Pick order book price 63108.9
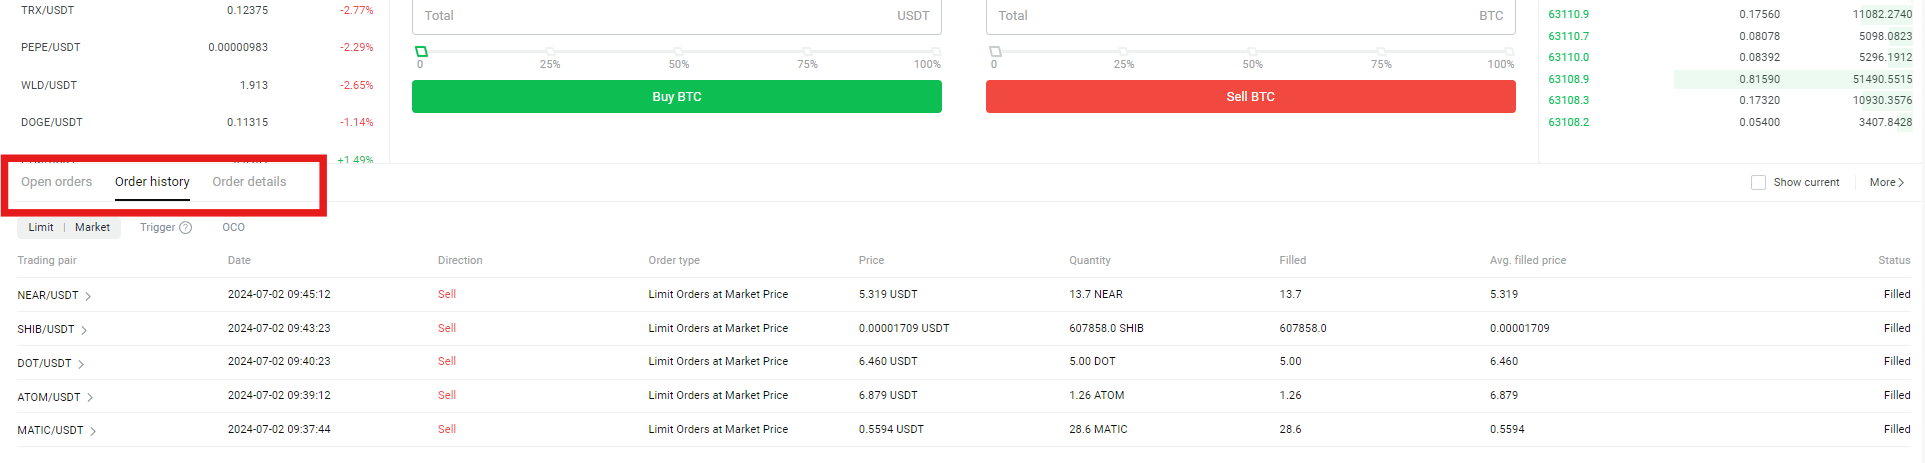Viewport: 1925px width, 463px height. 1568,79
